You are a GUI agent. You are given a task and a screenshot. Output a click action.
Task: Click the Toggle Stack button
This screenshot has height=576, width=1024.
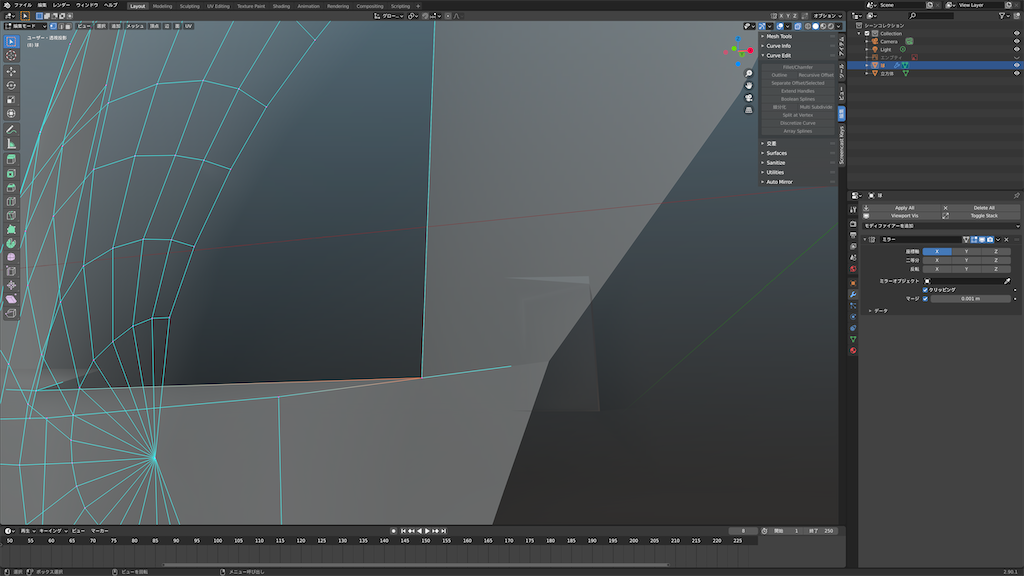click(x=984, y=216)
